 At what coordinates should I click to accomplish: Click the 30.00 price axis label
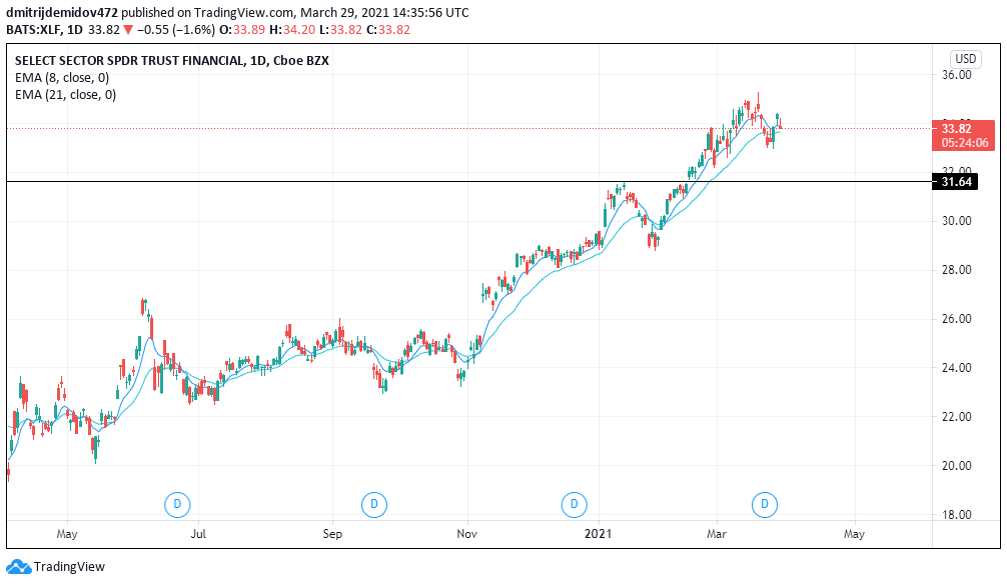tap(956, 220)
